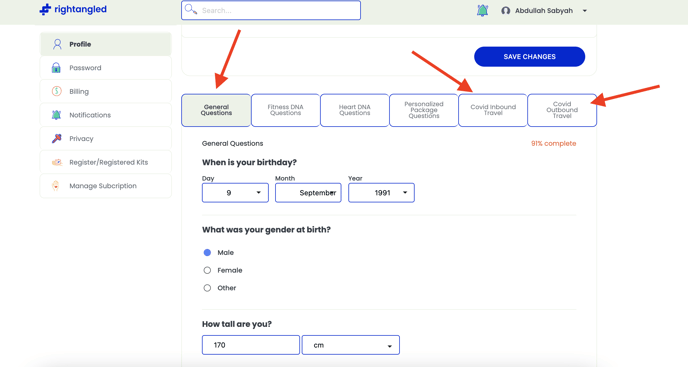The image size is (688, 367).
Task: Open the height unit cm dropdown
Action: click(351, 345)
